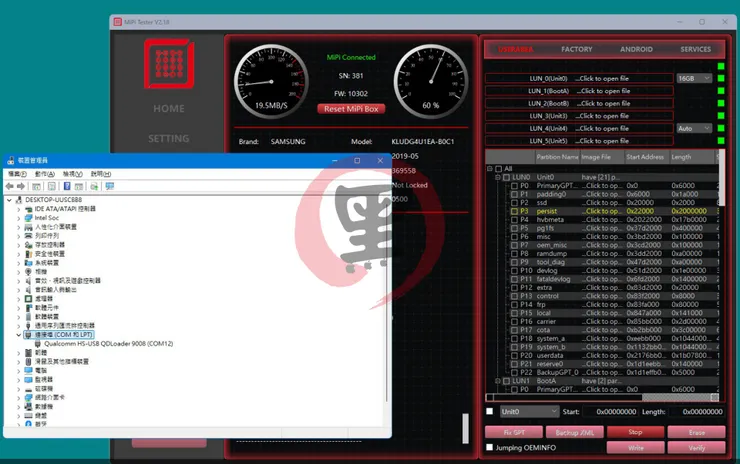
Task: Switch to the FACTORY tab
Action: point(576,49)
